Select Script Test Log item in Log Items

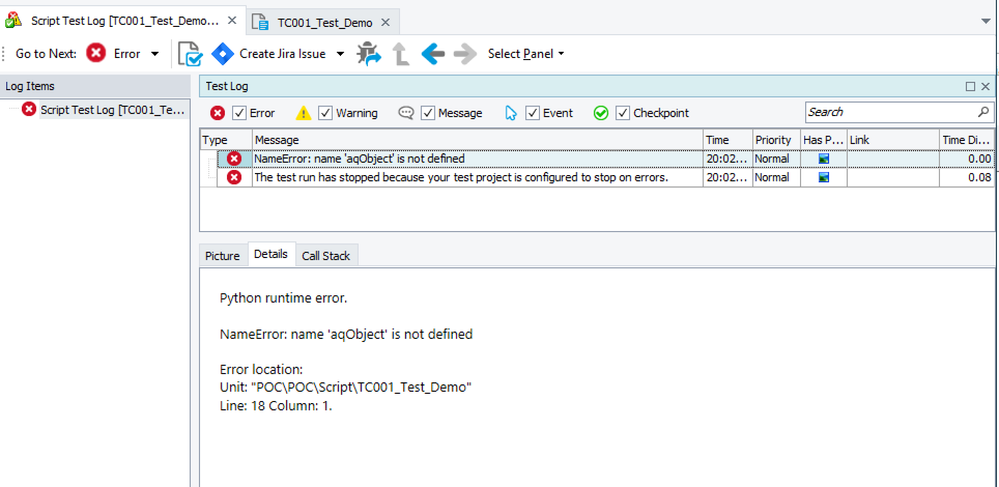pyautogui.click(x=112, y=109)
